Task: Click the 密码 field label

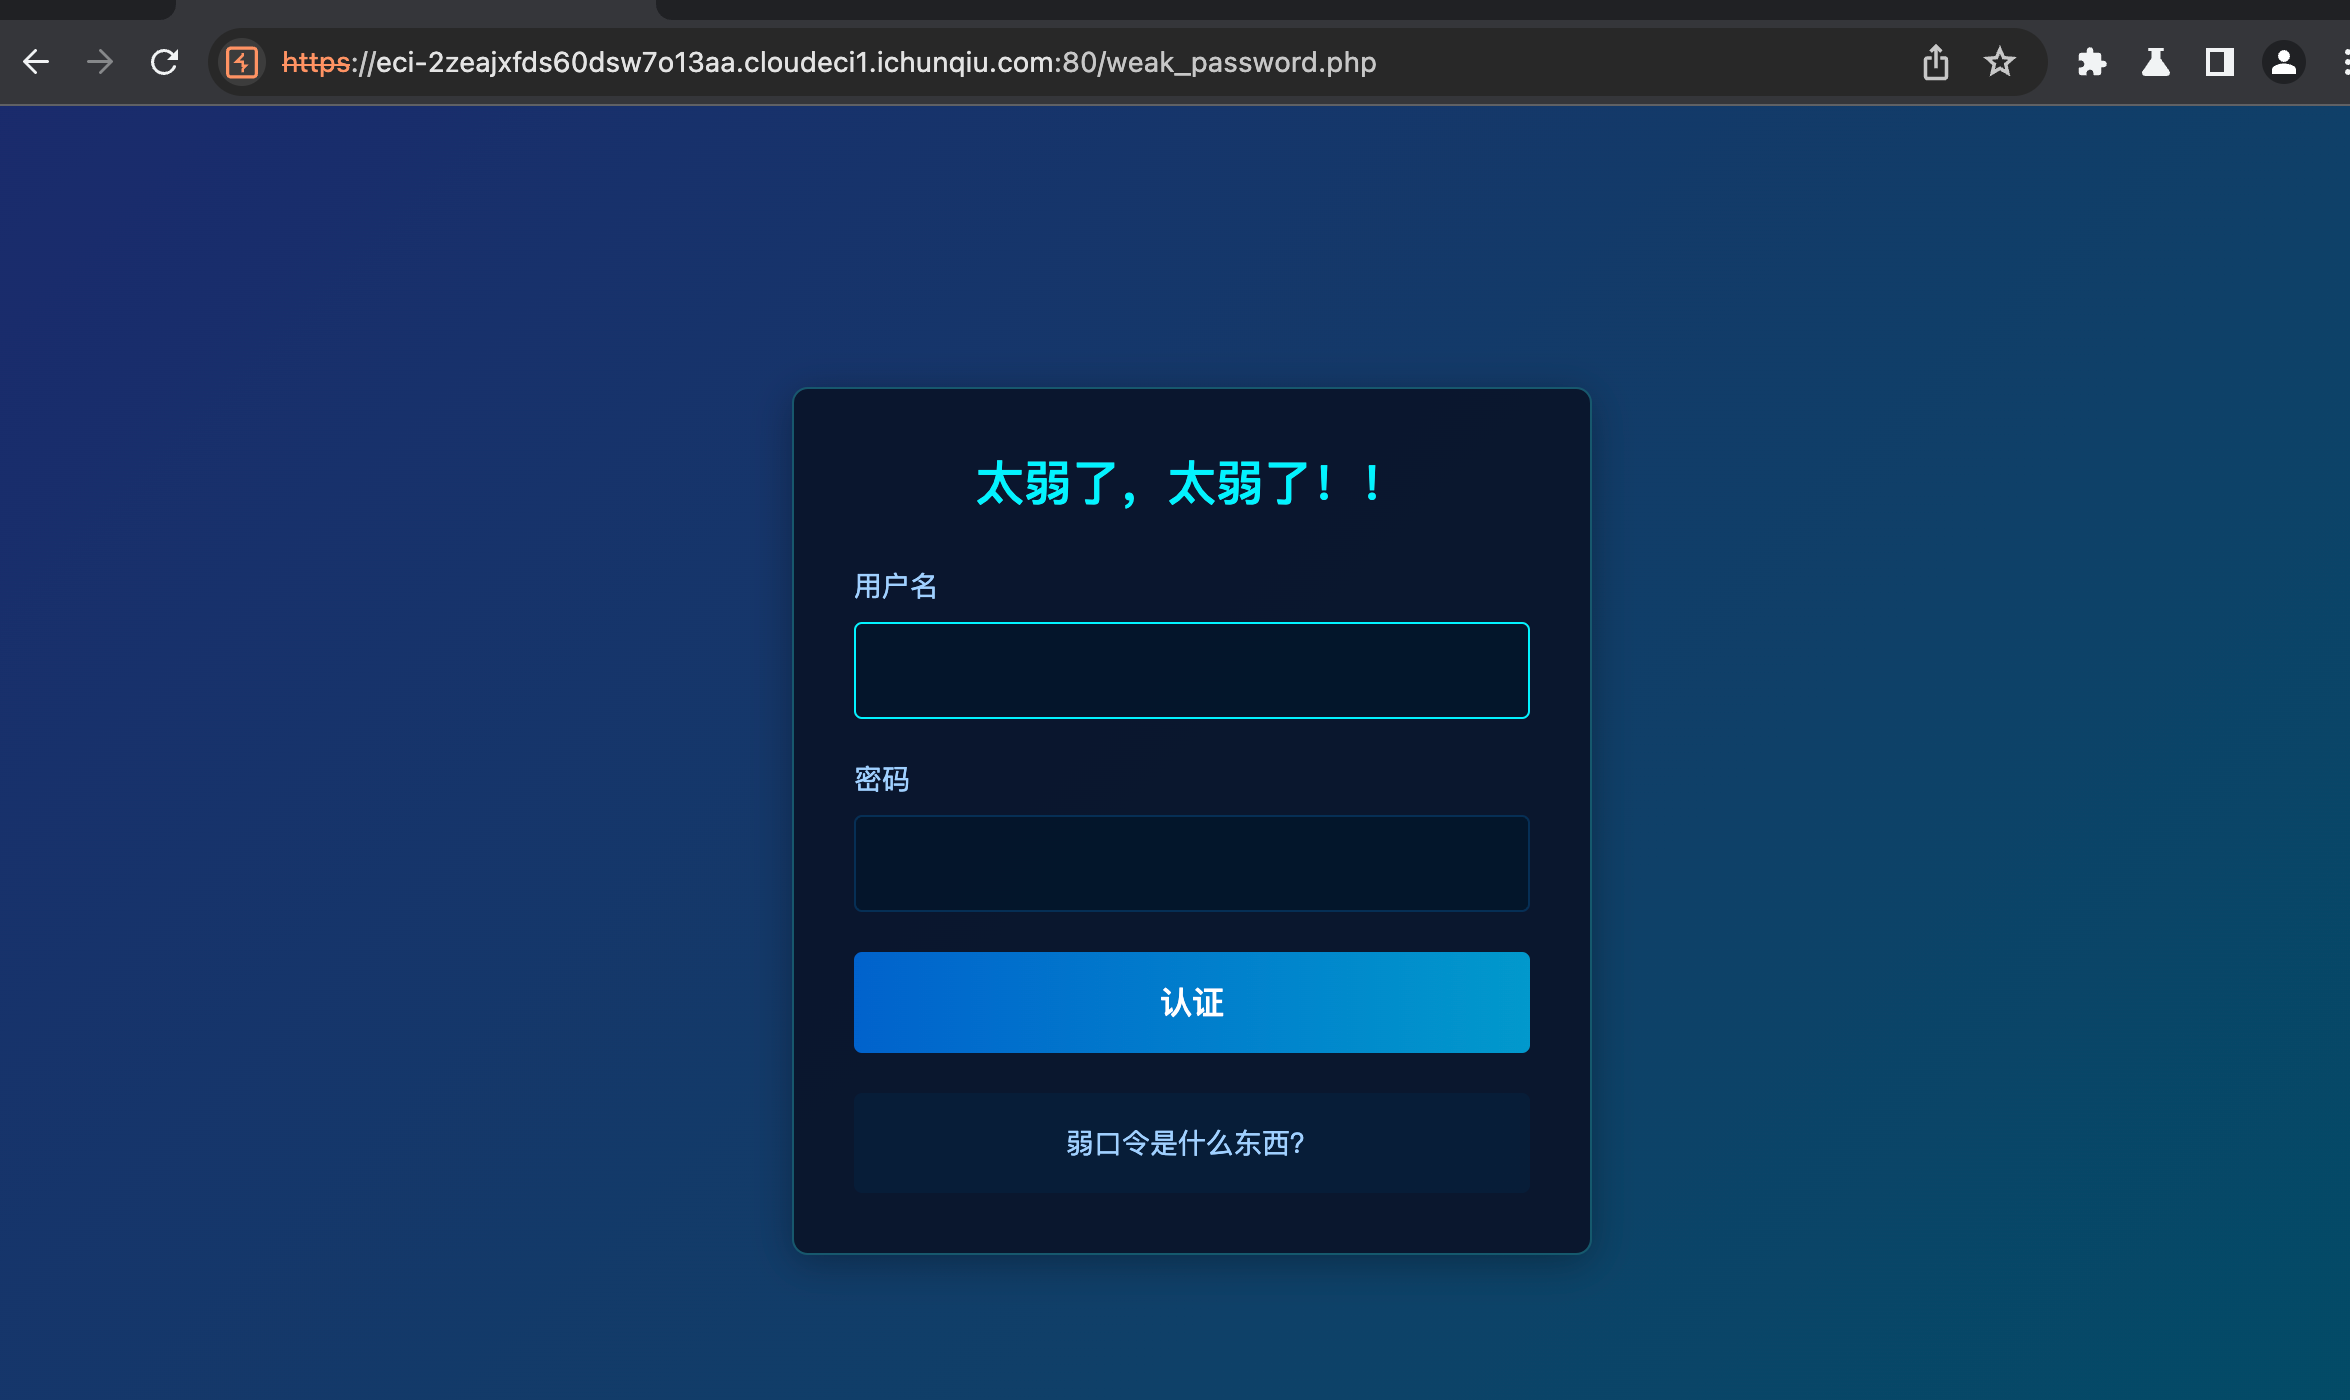Action: click(x=881, y=779)
